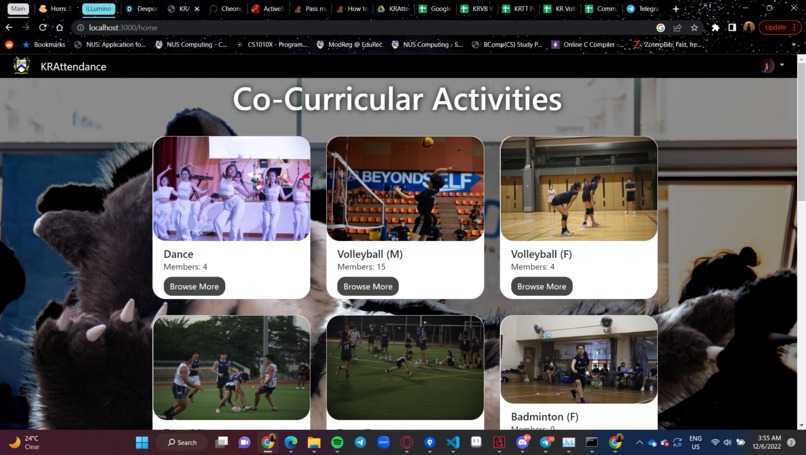Viewport: 806px width, 455px height.
Task: Click the Chrome profile avatar
Action: click(x=748, y=27)
